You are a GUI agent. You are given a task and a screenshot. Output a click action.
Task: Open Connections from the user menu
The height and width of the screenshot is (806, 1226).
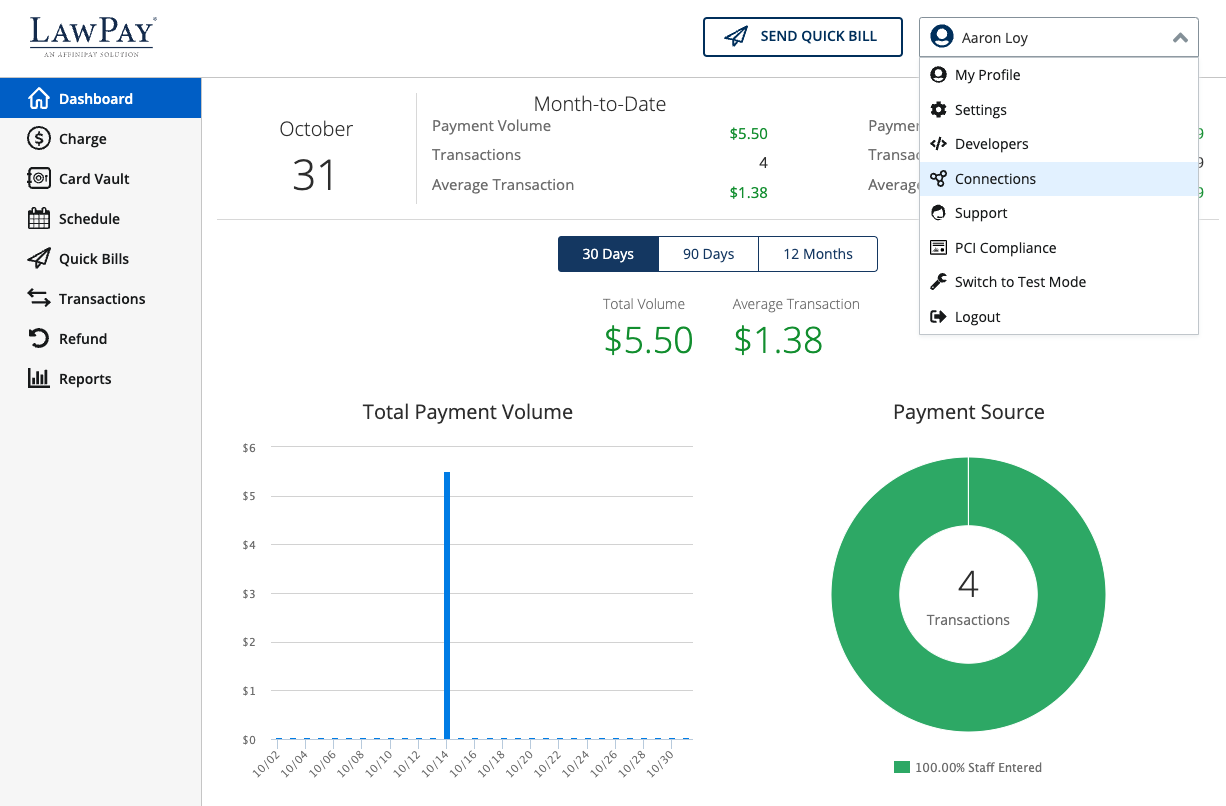click(x=995, y=179)
